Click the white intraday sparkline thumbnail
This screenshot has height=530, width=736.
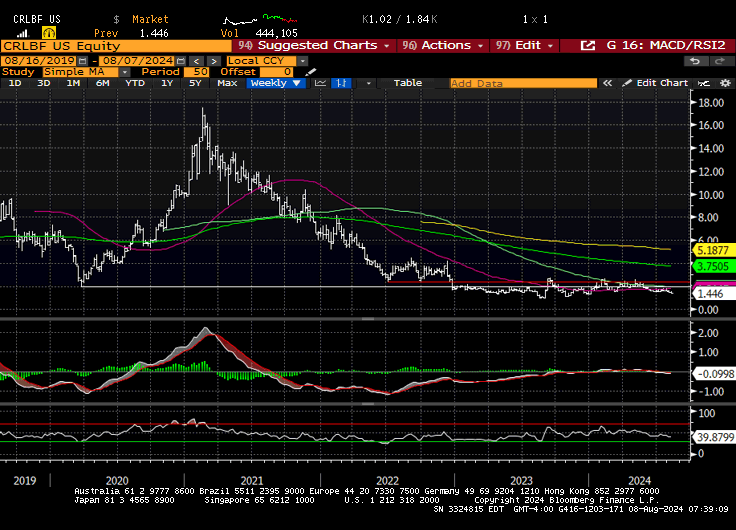(240, 20)
